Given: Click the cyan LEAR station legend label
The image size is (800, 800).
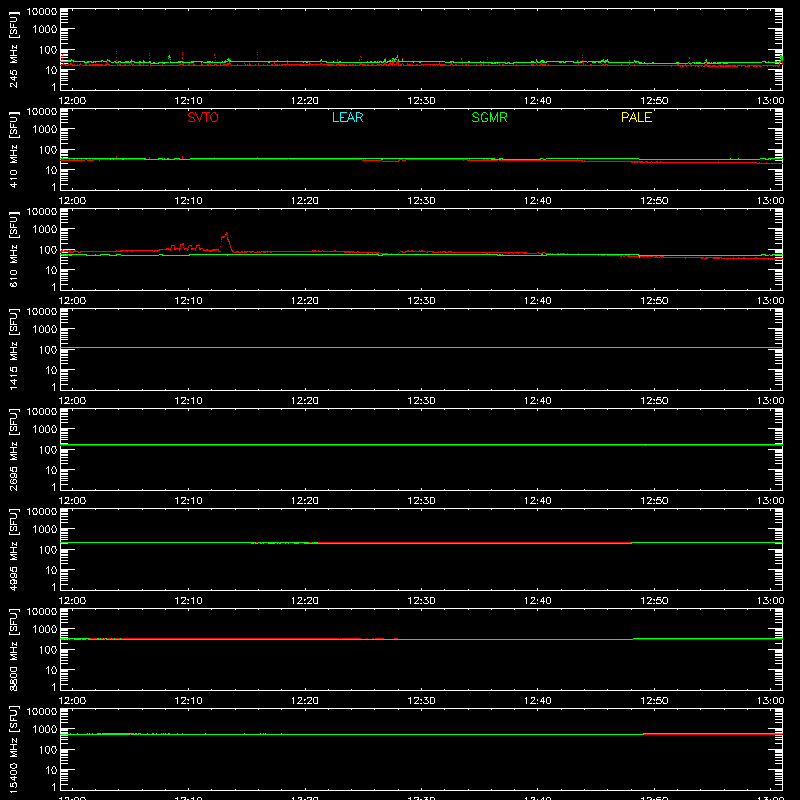Looking at the screenshot, I should point(347,117).
